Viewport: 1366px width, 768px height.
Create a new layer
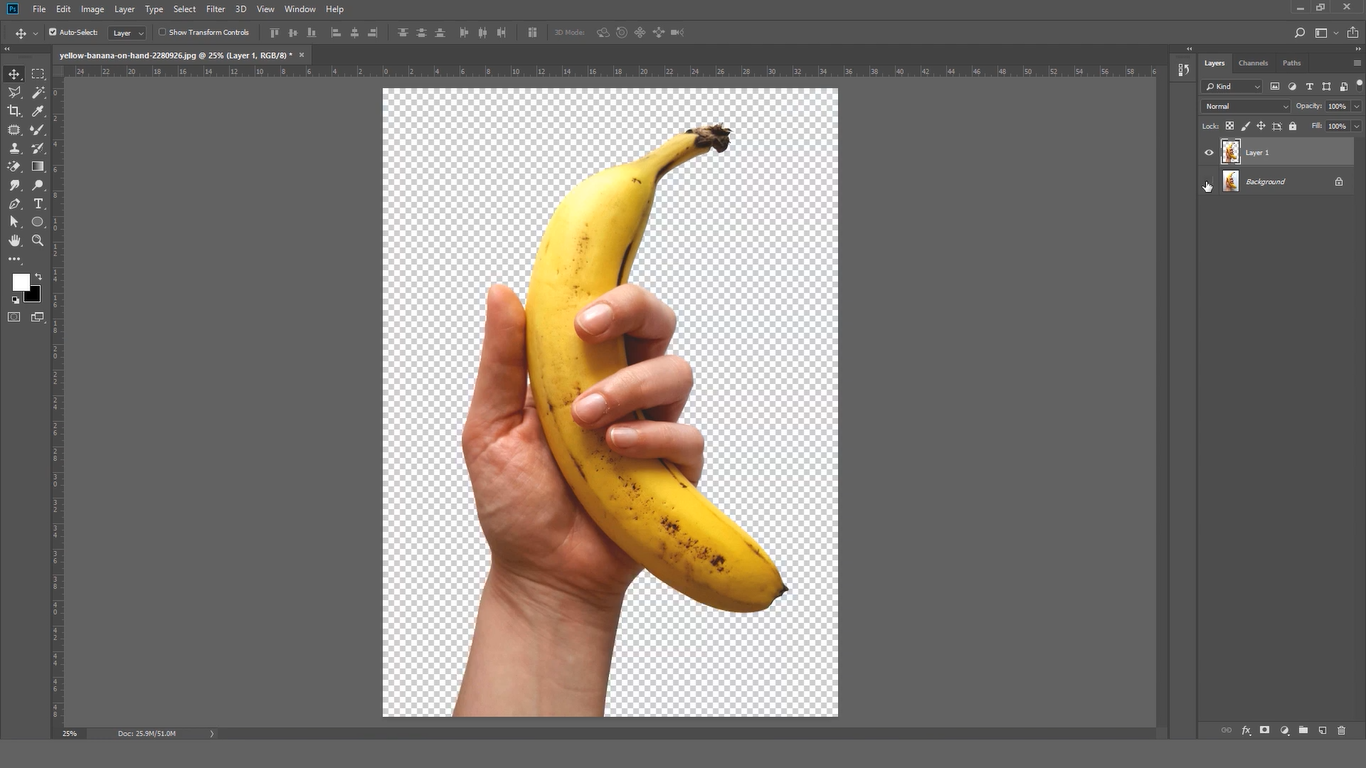click(1322, 730)
